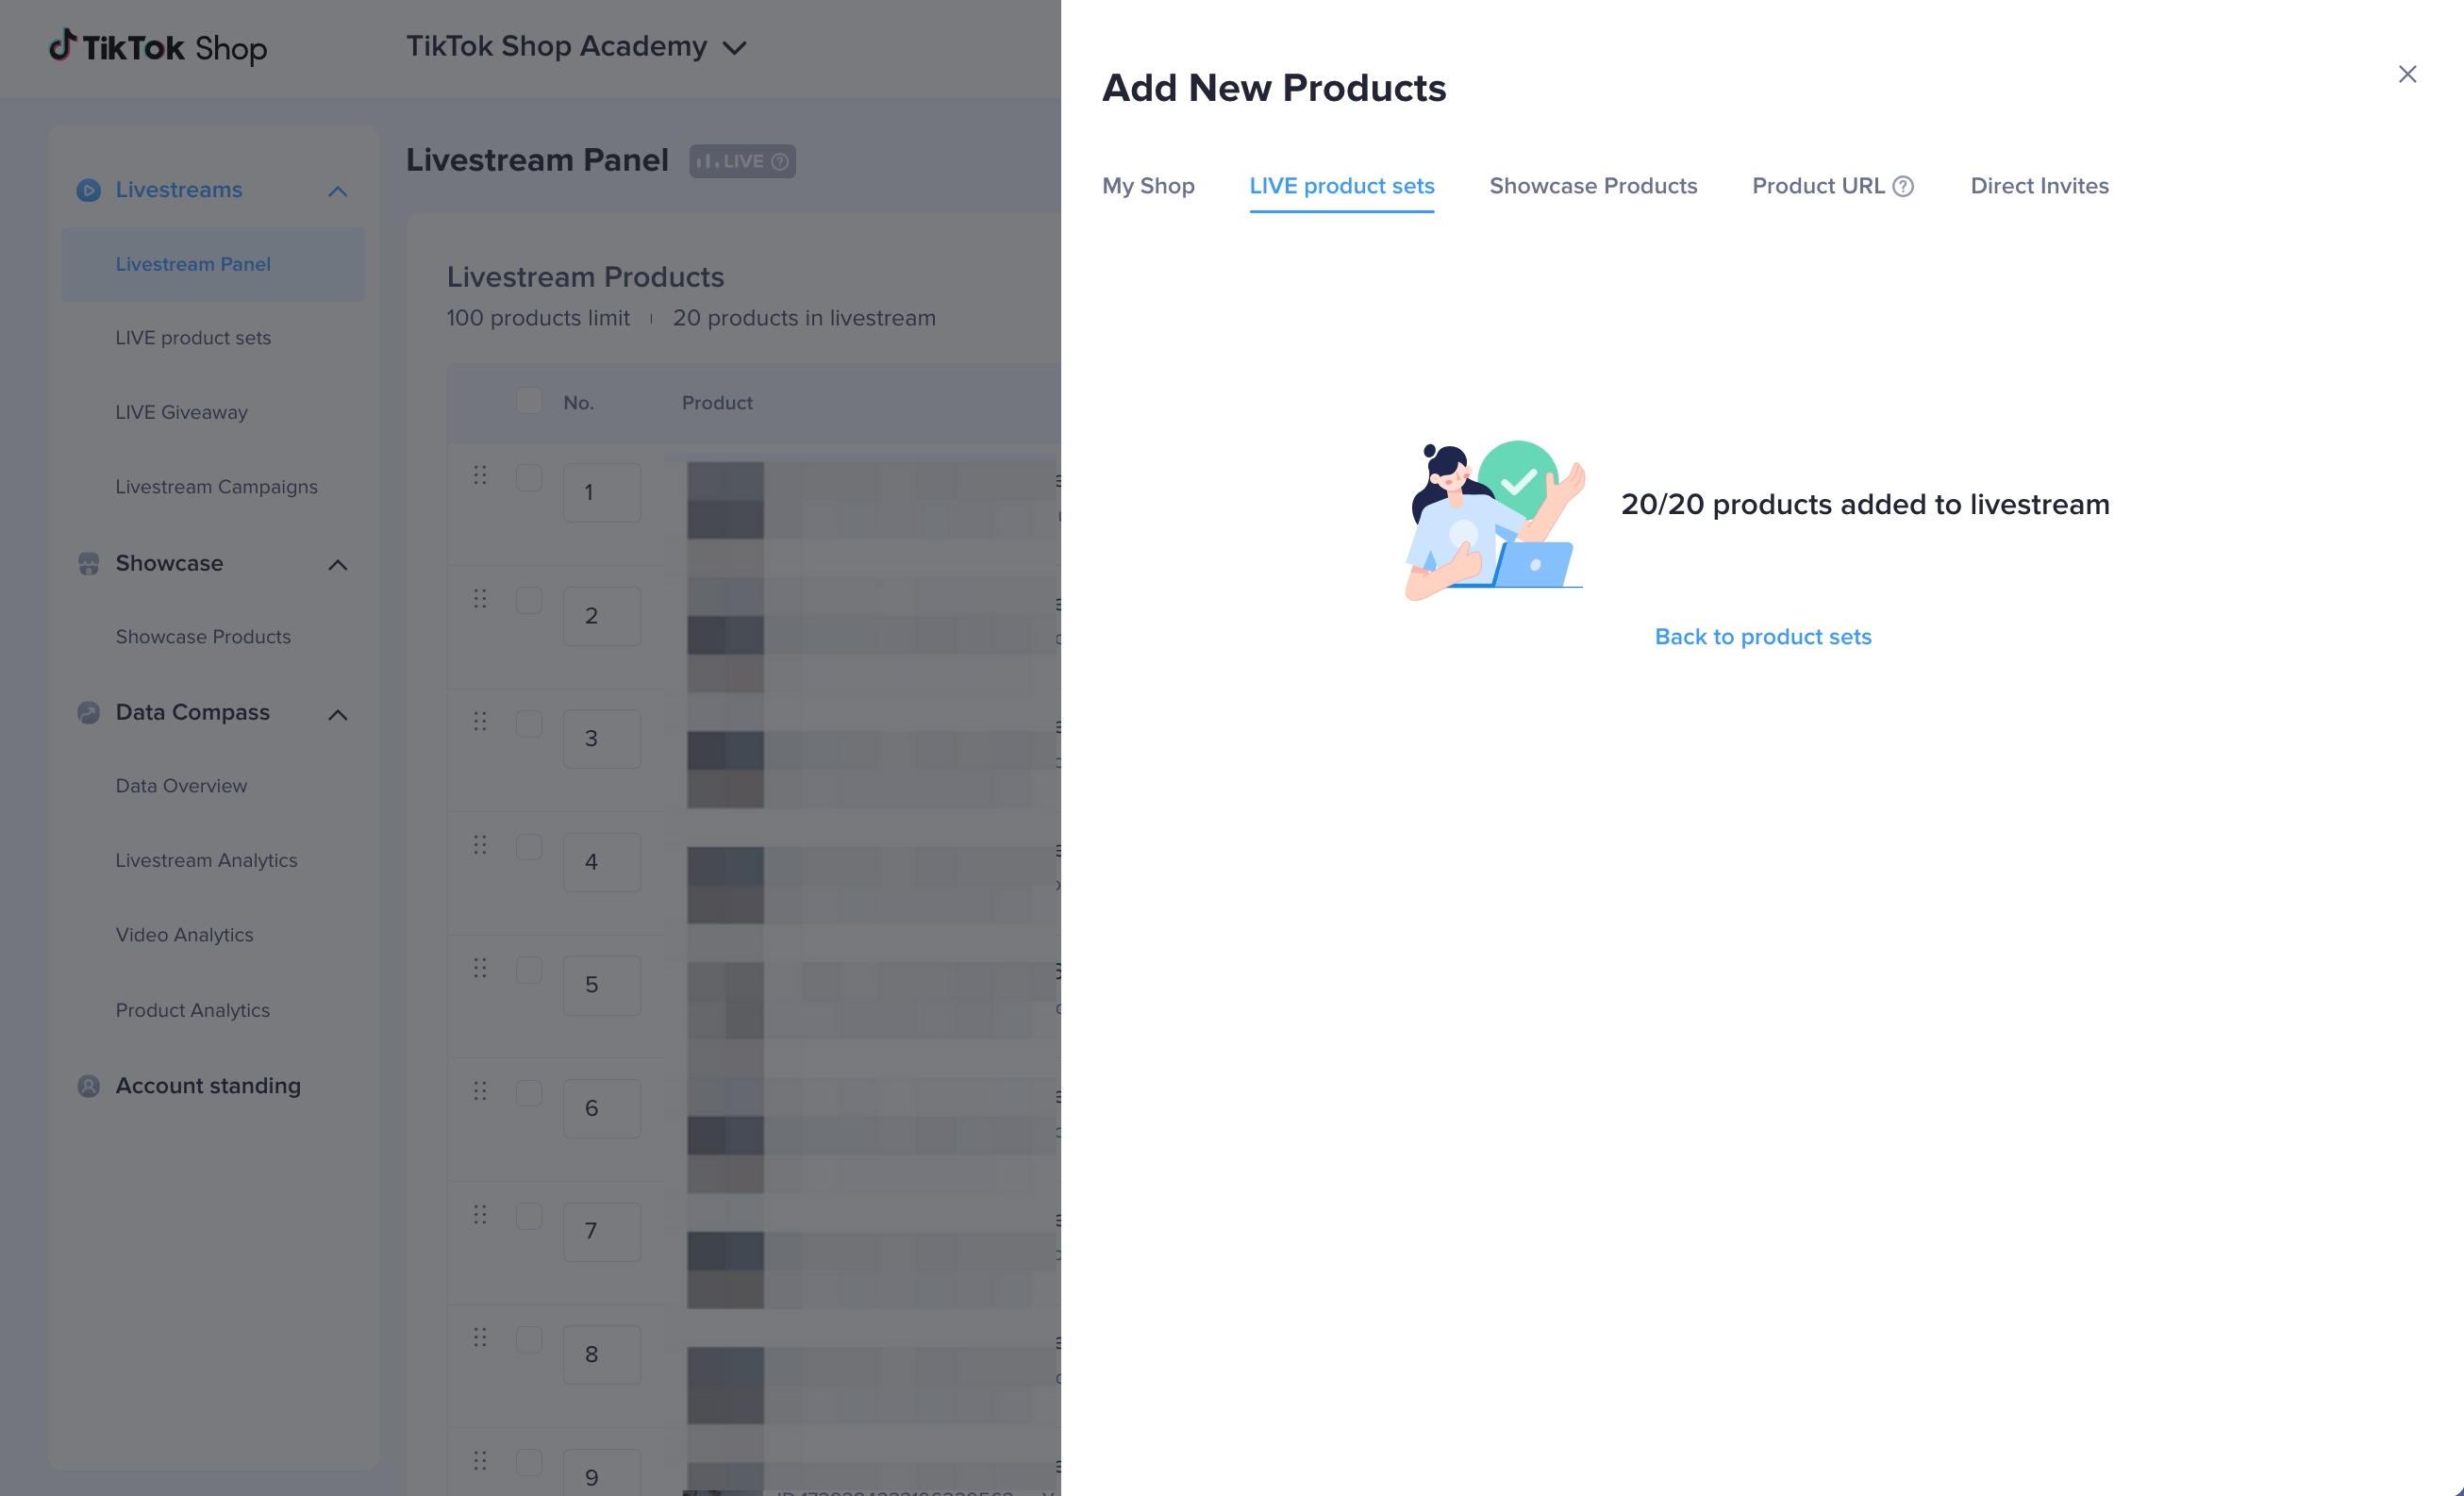Click the TikTok Shop logo
This screenshot has width=2464, height=1496.
pyautogui.click(x=158, y=47)
